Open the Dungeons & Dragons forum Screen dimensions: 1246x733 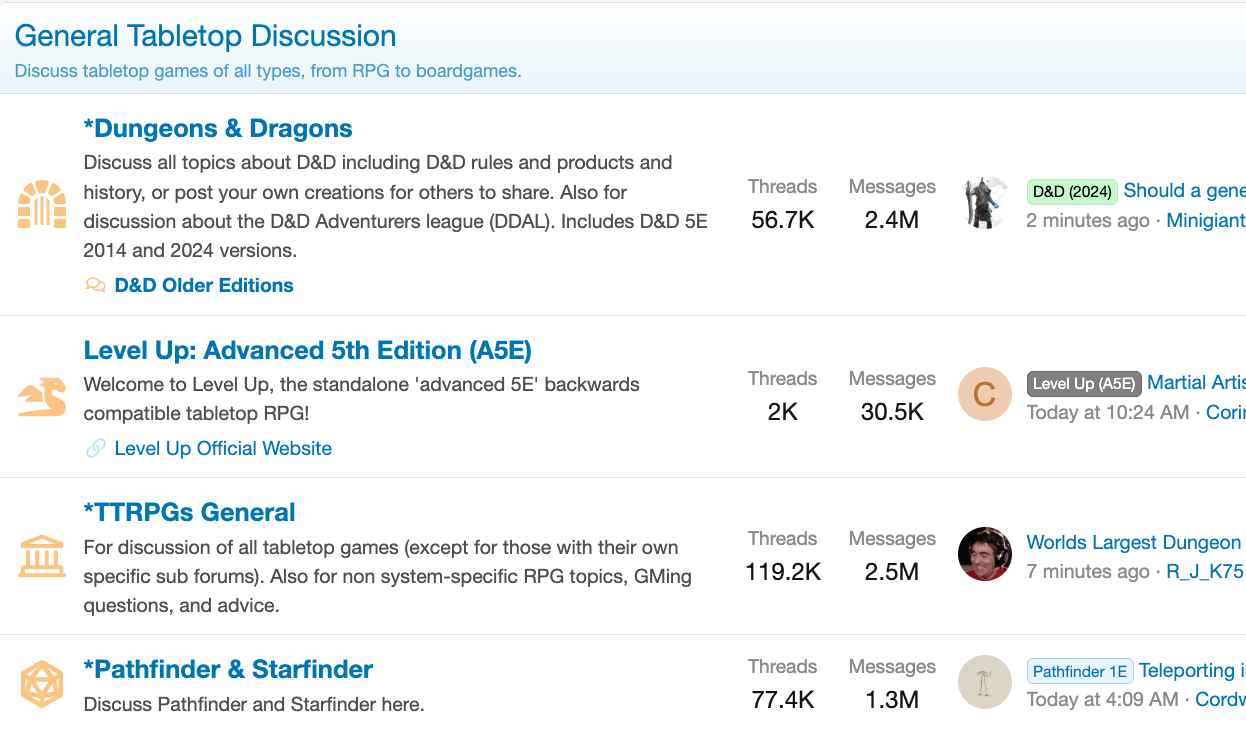coord(218,128)
